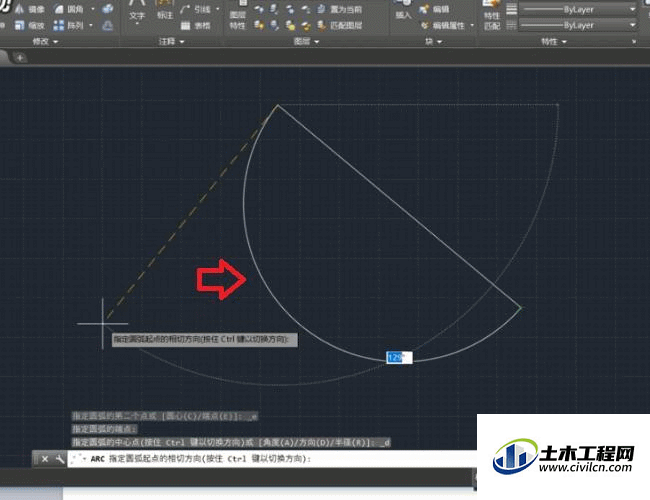This screenshot has width=650, height=500.
Task: Close the command line with the X
Action: 45,459
